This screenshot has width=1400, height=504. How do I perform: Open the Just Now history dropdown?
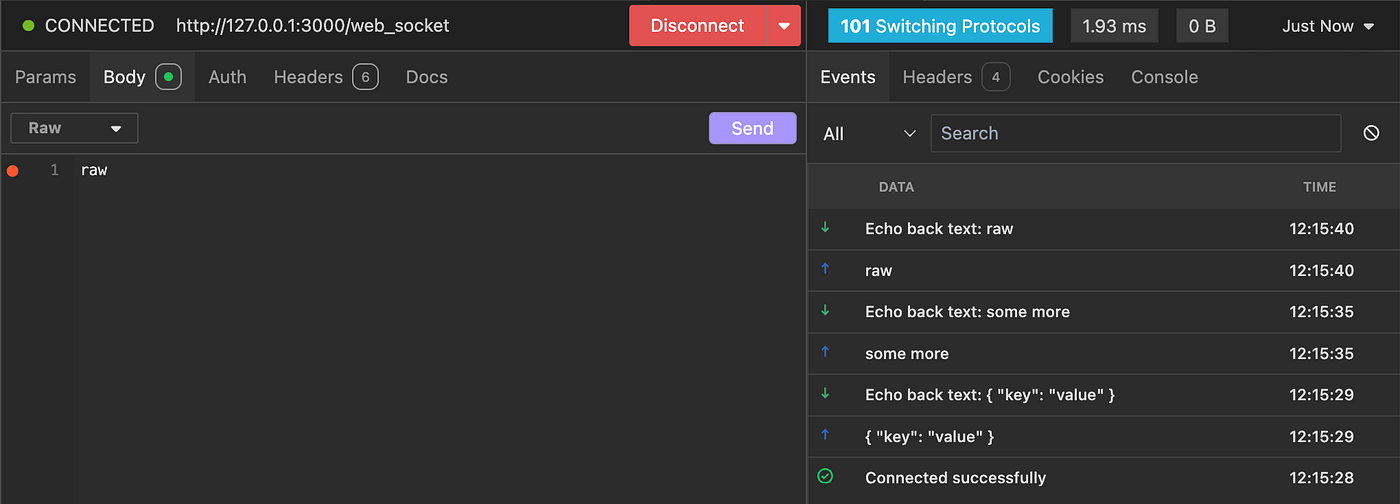pos(1328,26)
